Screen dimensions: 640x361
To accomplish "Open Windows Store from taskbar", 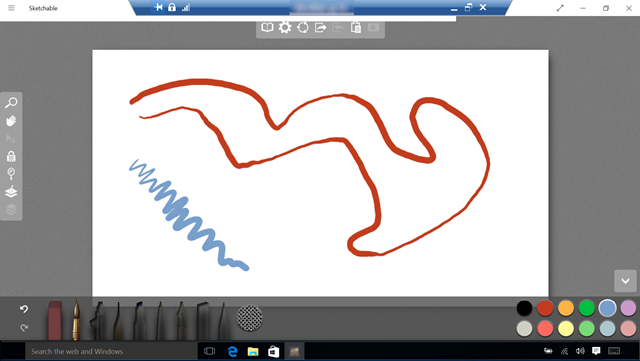I will tap(273, 351).
